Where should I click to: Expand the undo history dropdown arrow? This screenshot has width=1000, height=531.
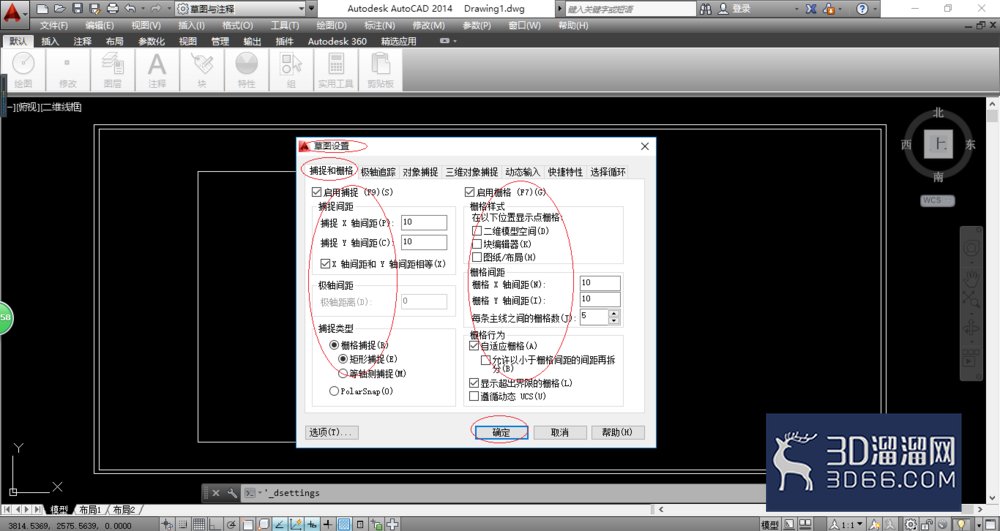[143, 9]
